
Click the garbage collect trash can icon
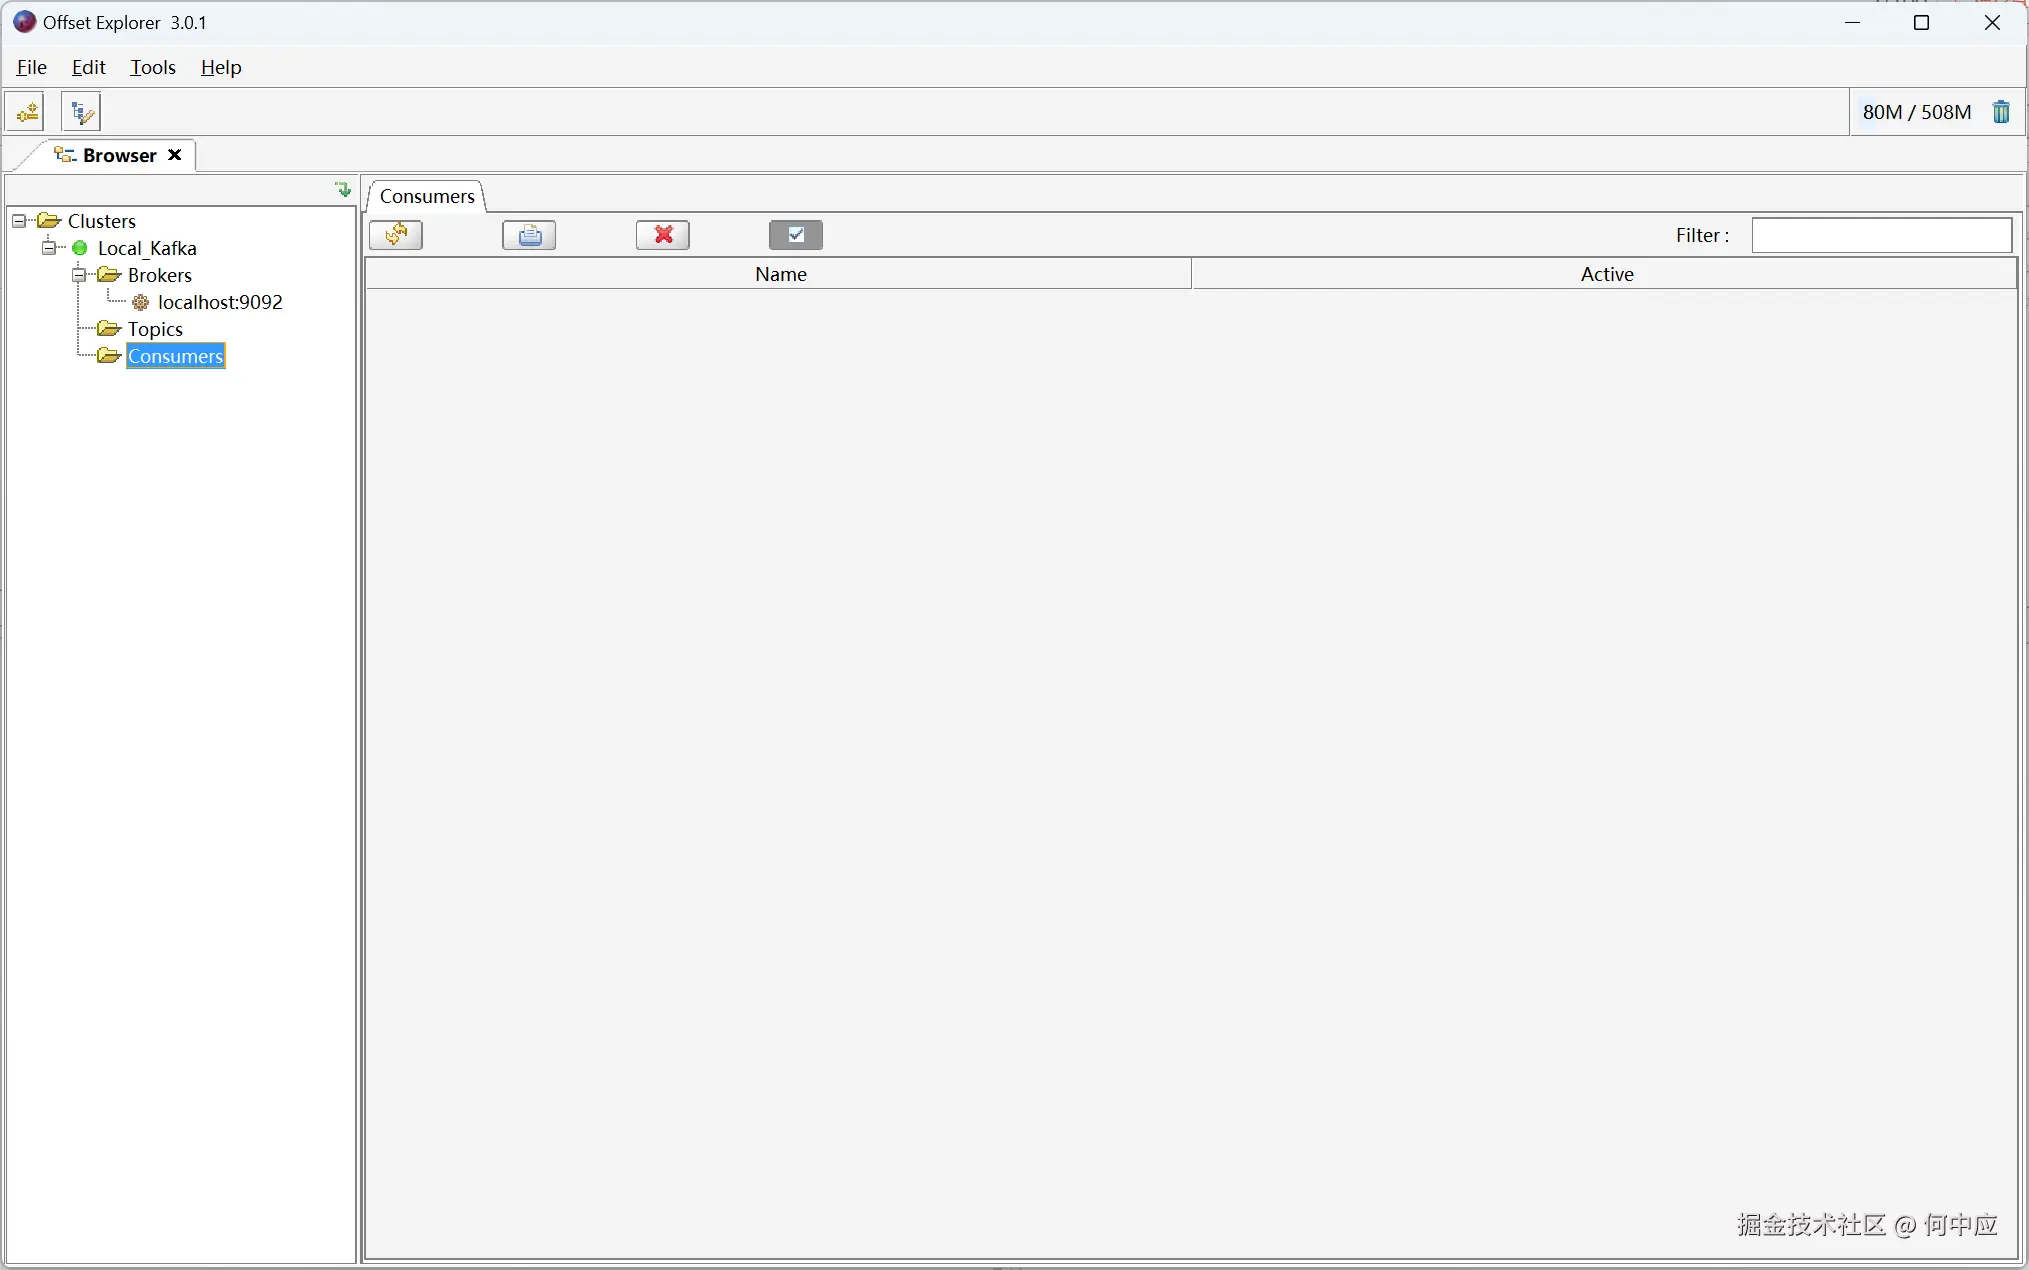tap(2000, 112)
